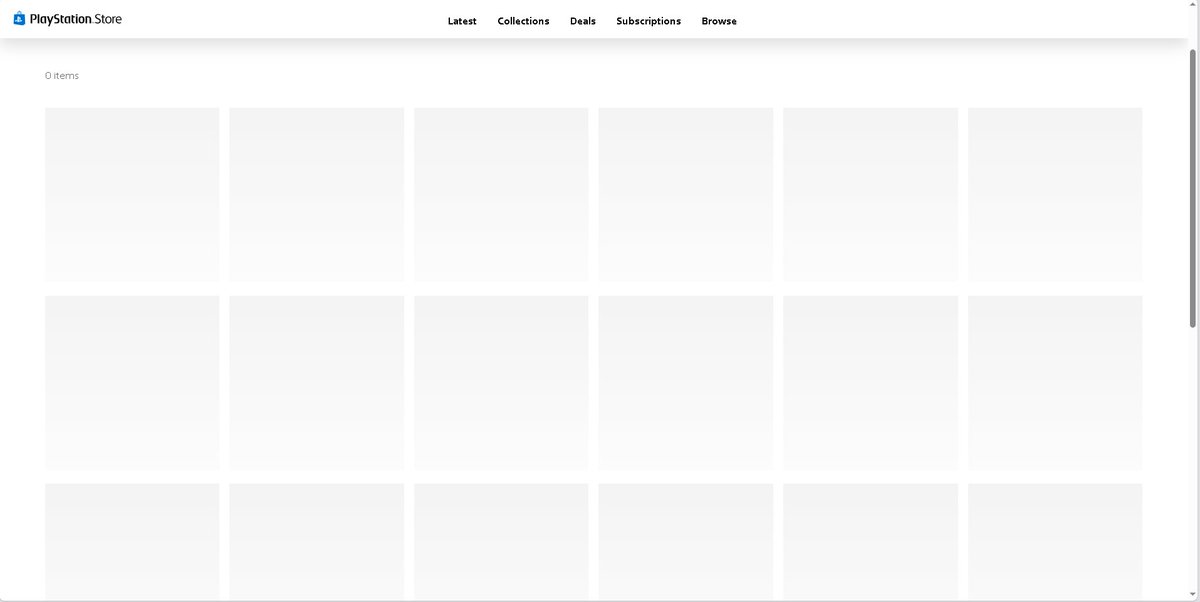Click the '0 items' count text
The height and width of the screenshot is (602, 1200).
coord(62,76)
